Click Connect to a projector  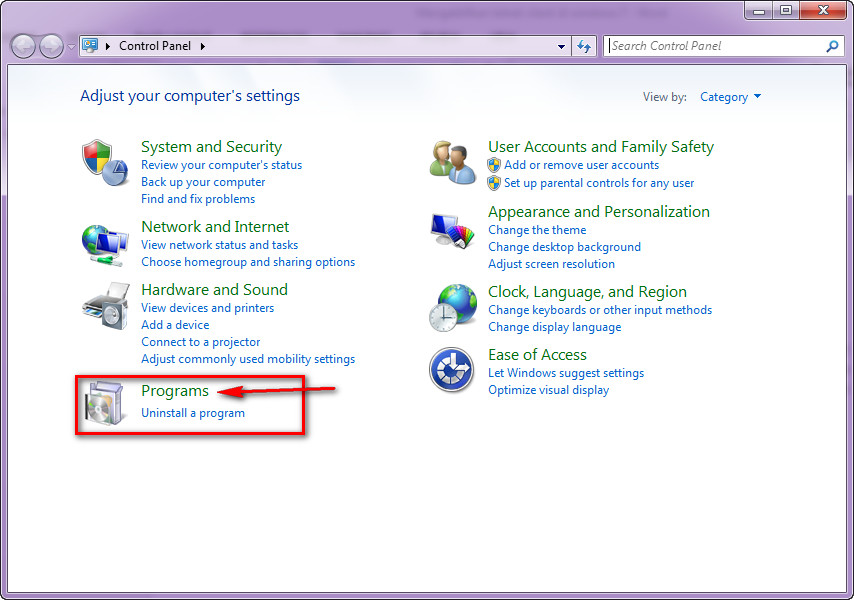pos(200,342)
